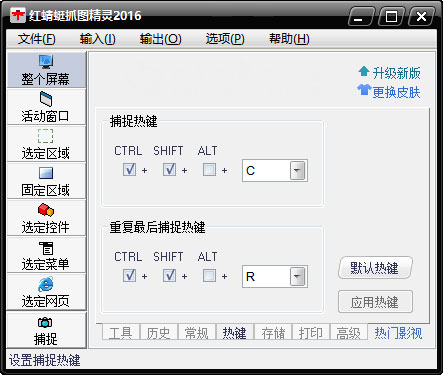Click the 捕捉热键 group label
443x375 pixels.
133,121
